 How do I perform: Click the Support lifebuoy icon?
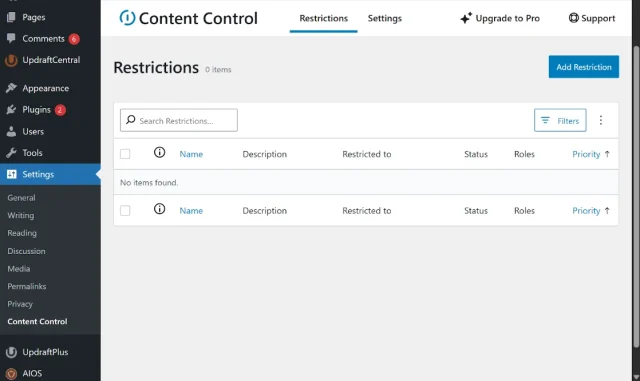573,18
